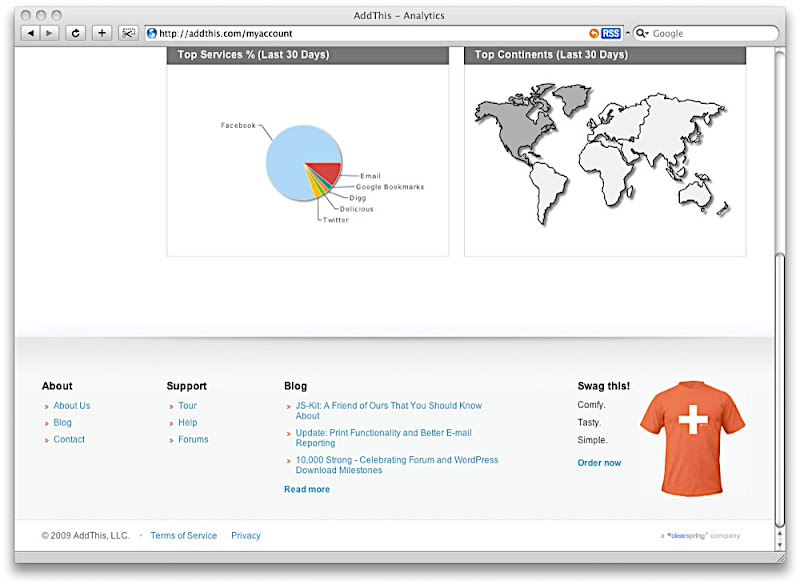
Task: Select Greenland on the world map
Action: tap(572, 98)
